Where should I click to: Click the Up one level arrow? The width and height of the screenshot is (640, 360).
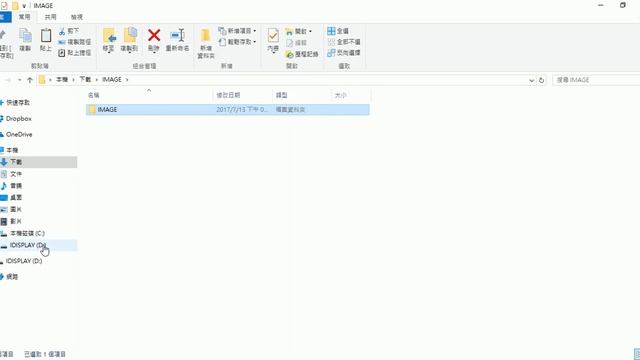click(x=29, y=80)
